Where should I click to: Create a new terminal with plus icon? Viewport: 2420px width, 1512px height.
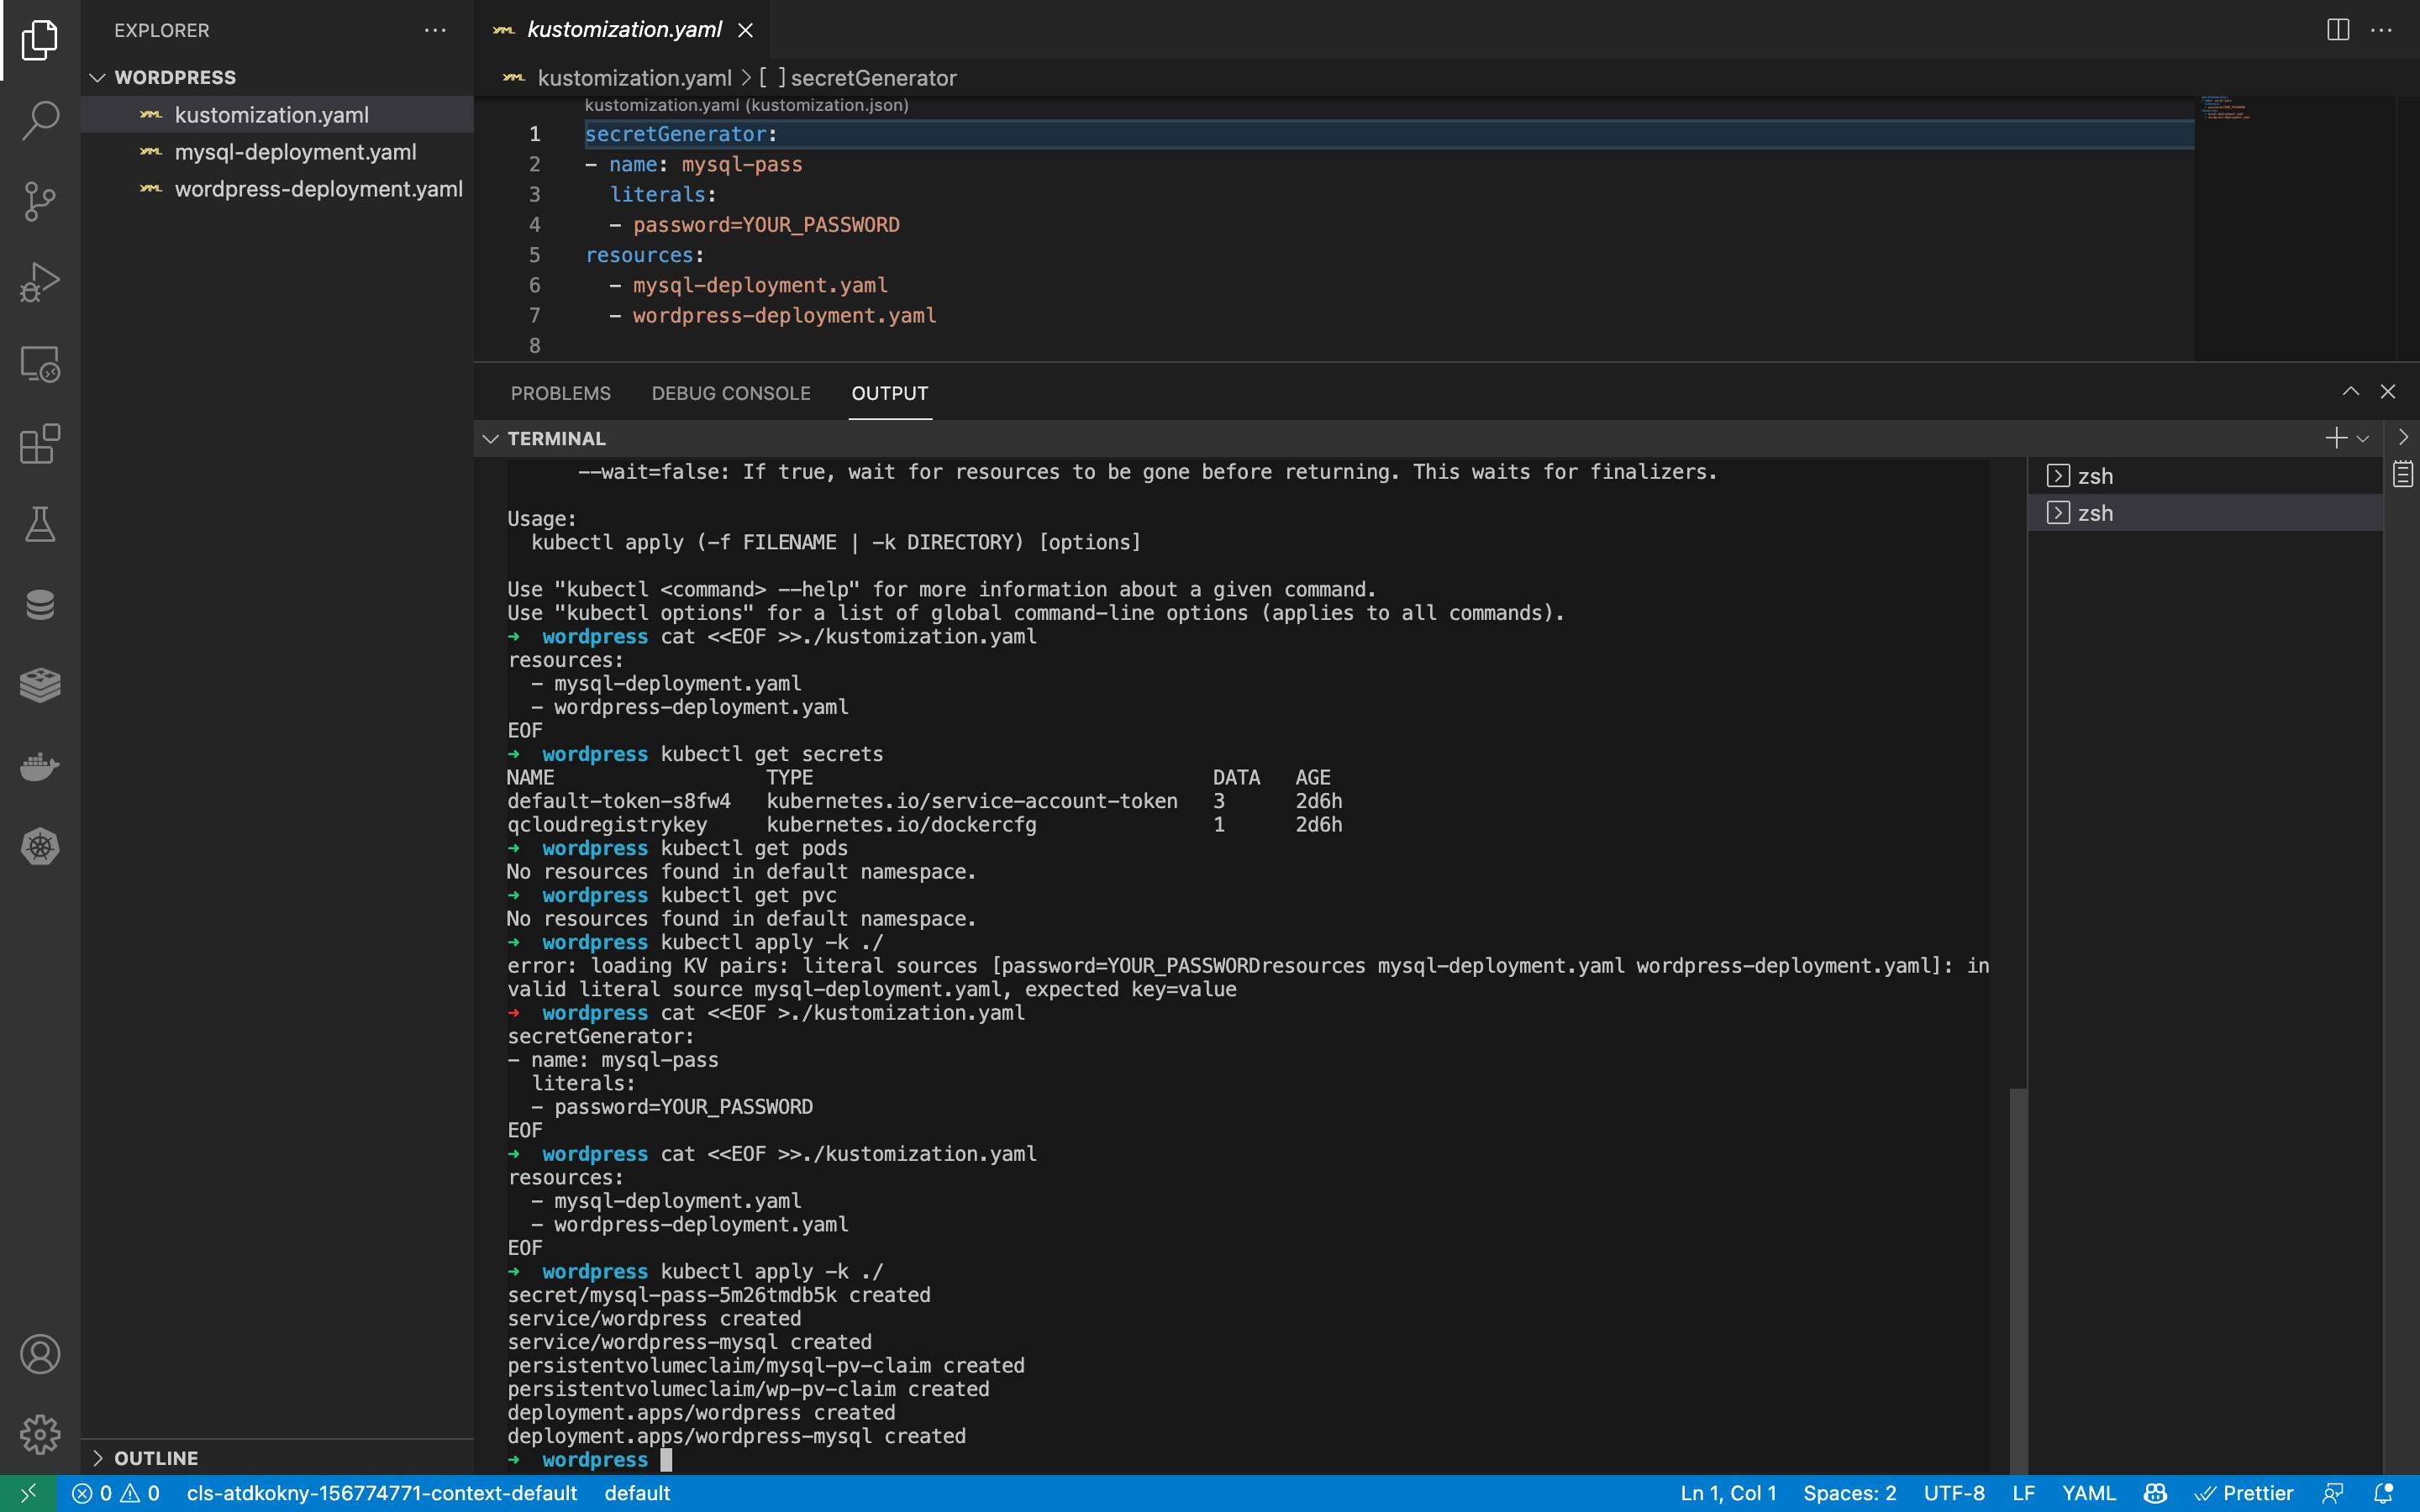pos(2336,438)
